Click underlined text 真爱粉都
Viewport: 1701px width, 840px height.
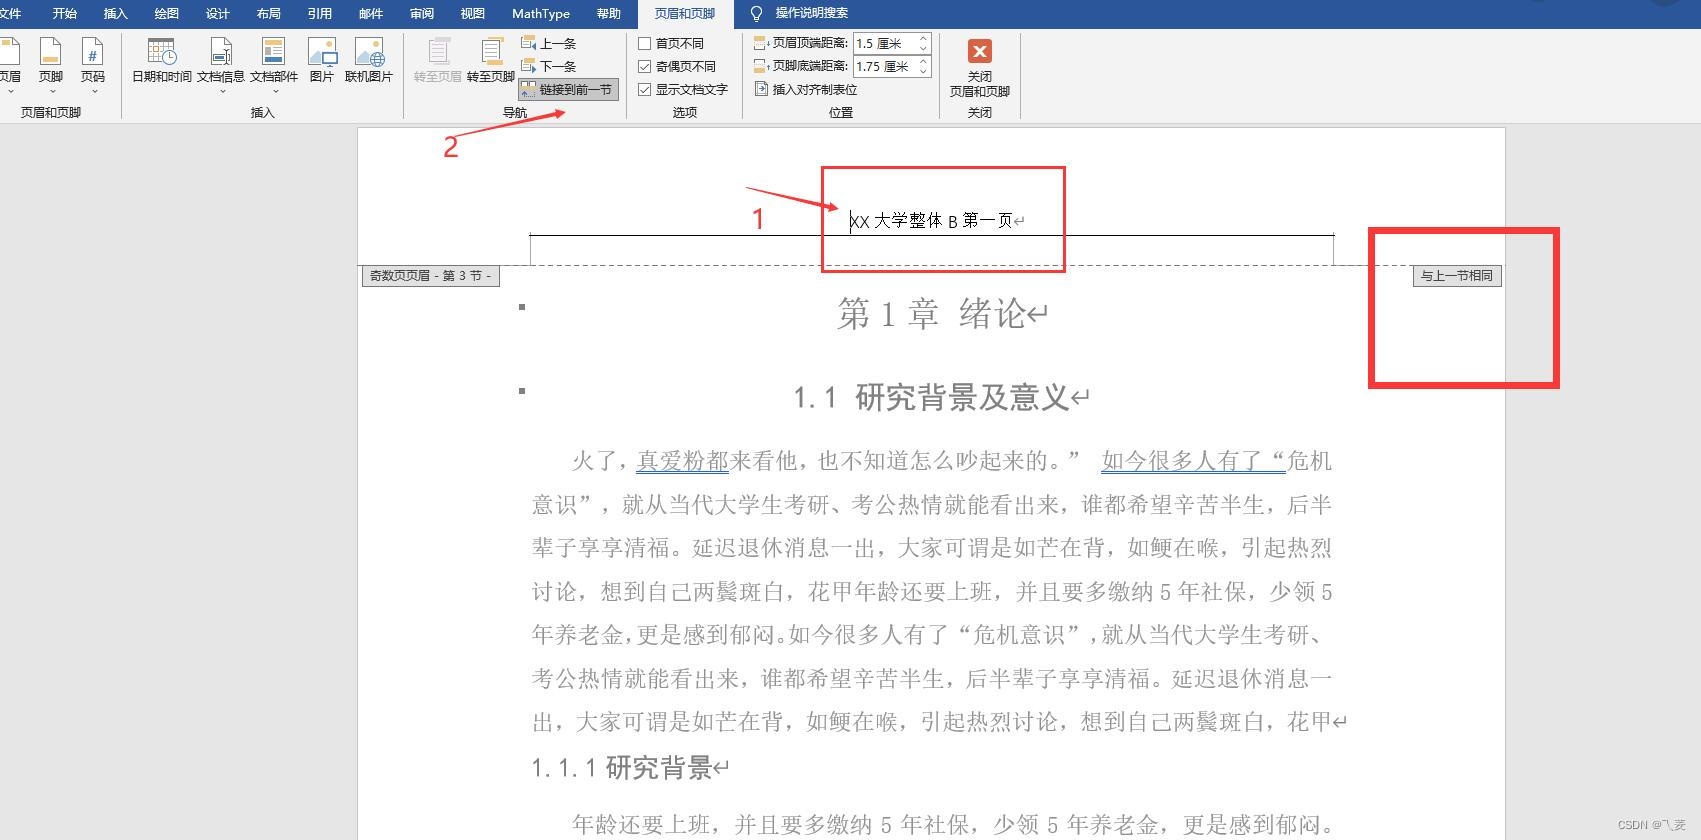683,461
